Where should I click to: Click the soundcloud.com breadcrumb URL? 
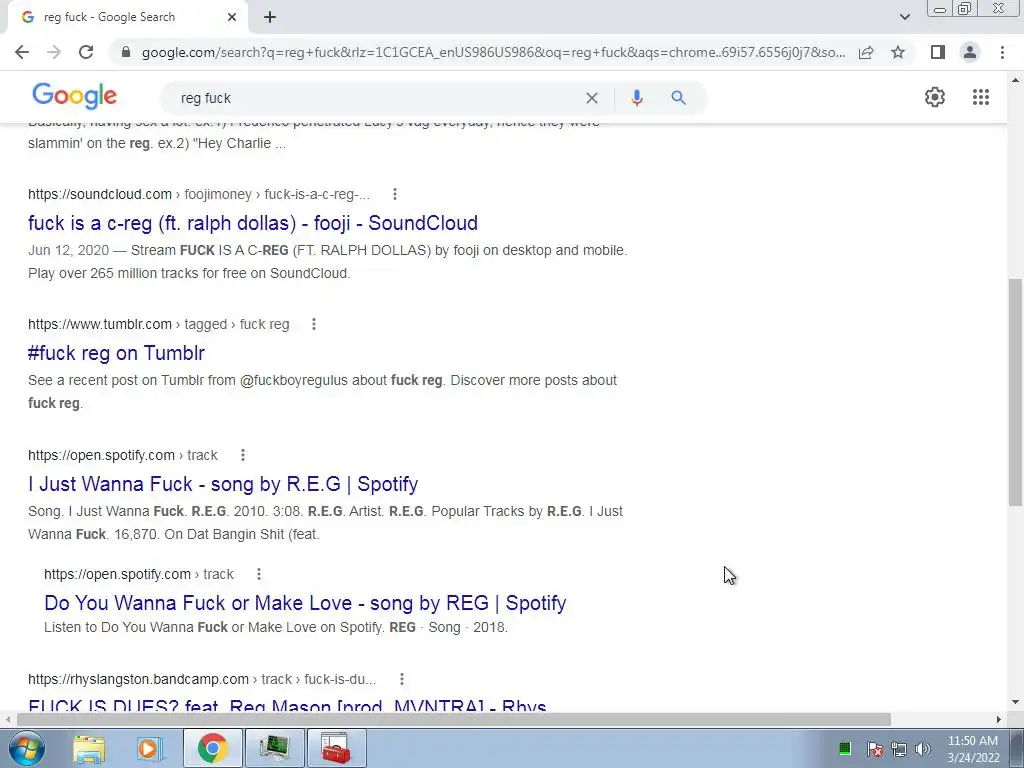point(100,194)
